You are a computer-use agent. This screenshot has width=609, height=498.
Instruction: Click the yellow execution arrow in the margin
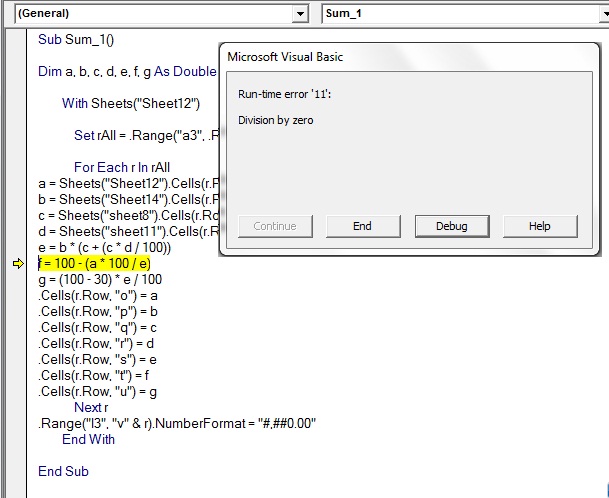(17, 263)
